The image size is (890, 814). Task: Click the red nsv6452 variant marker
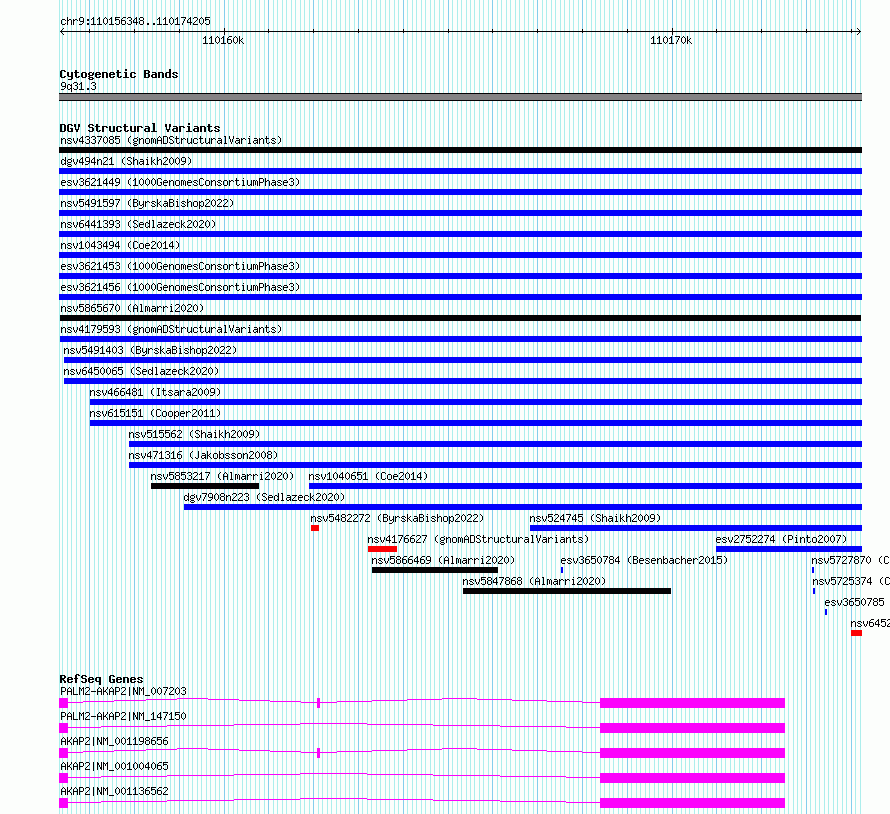pyautogui.click(x=857, y=633)
